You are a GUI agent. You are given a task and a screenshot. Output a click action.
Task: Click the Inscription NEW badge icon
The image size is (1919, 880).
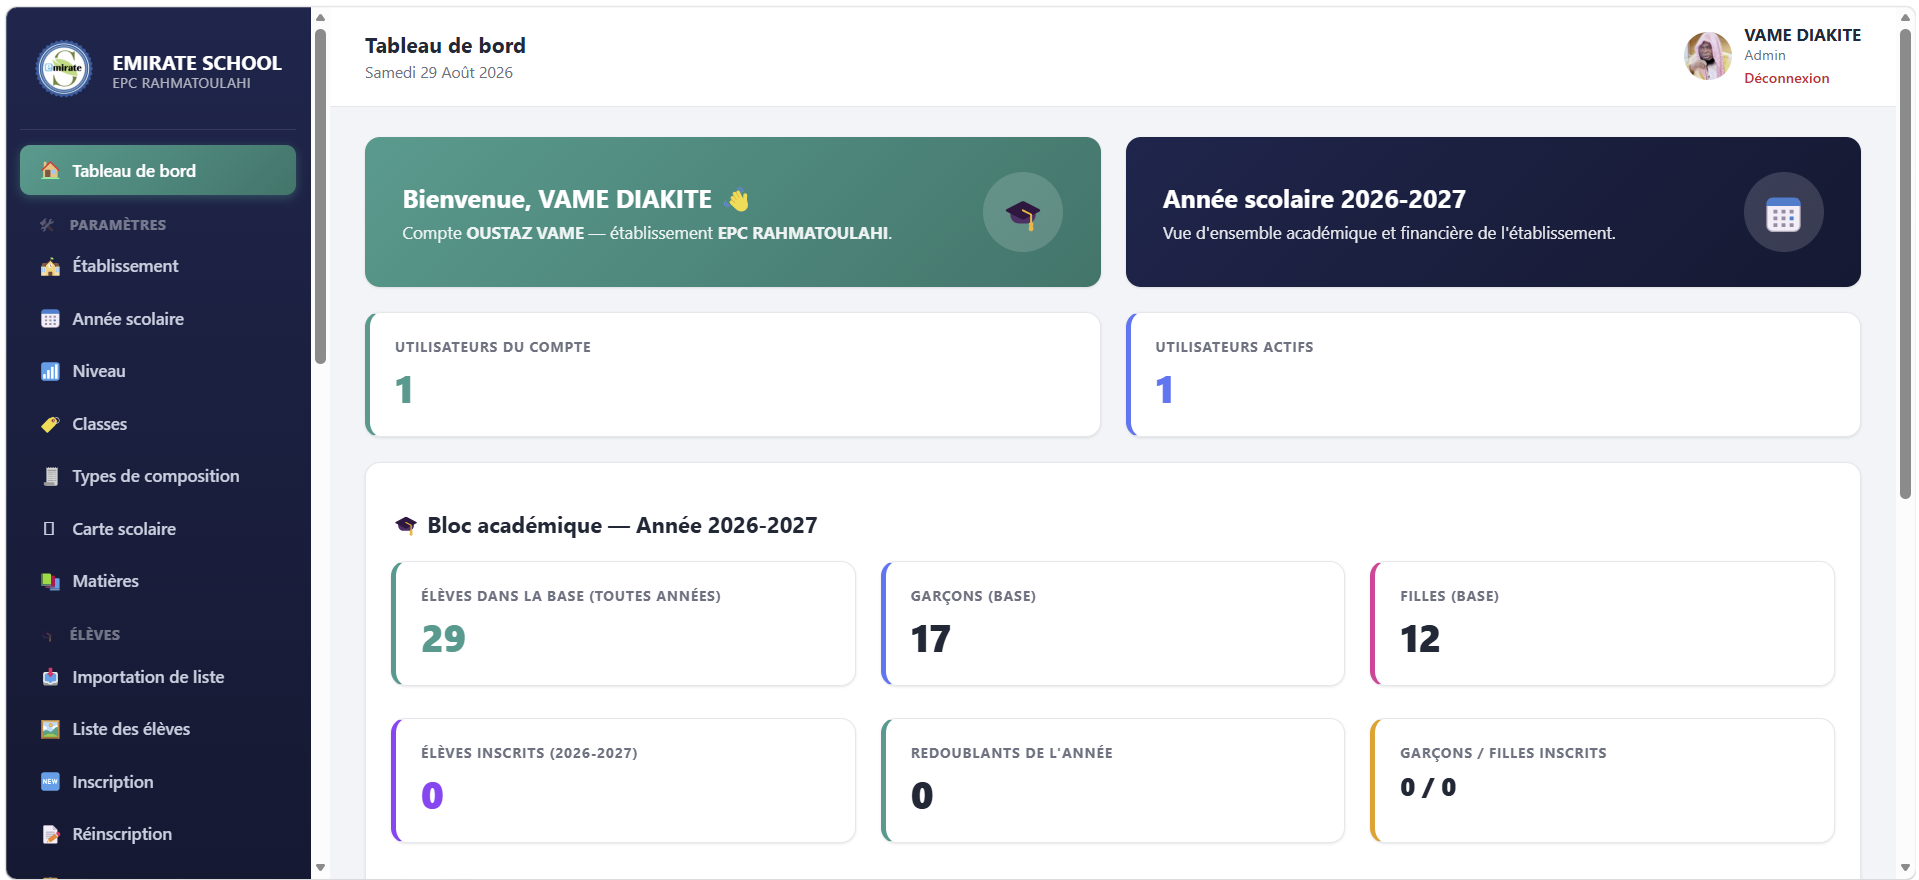[x=50, y=782]
